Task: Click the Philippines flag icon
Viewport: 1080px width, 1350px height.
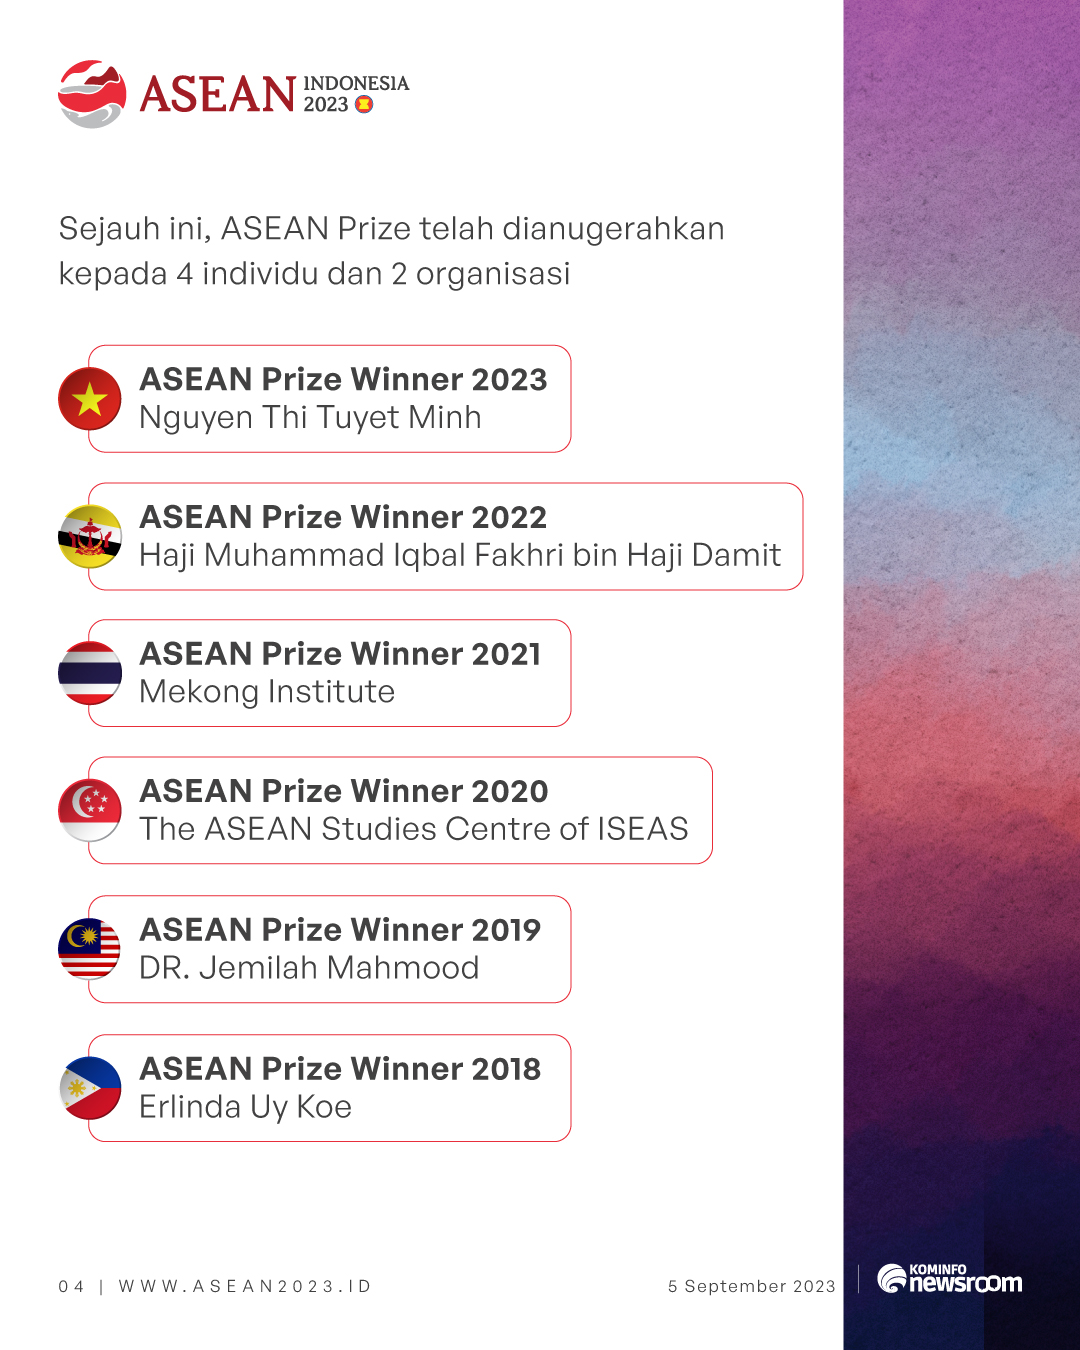Action: pyautogui.click(x=90, y=1088)
